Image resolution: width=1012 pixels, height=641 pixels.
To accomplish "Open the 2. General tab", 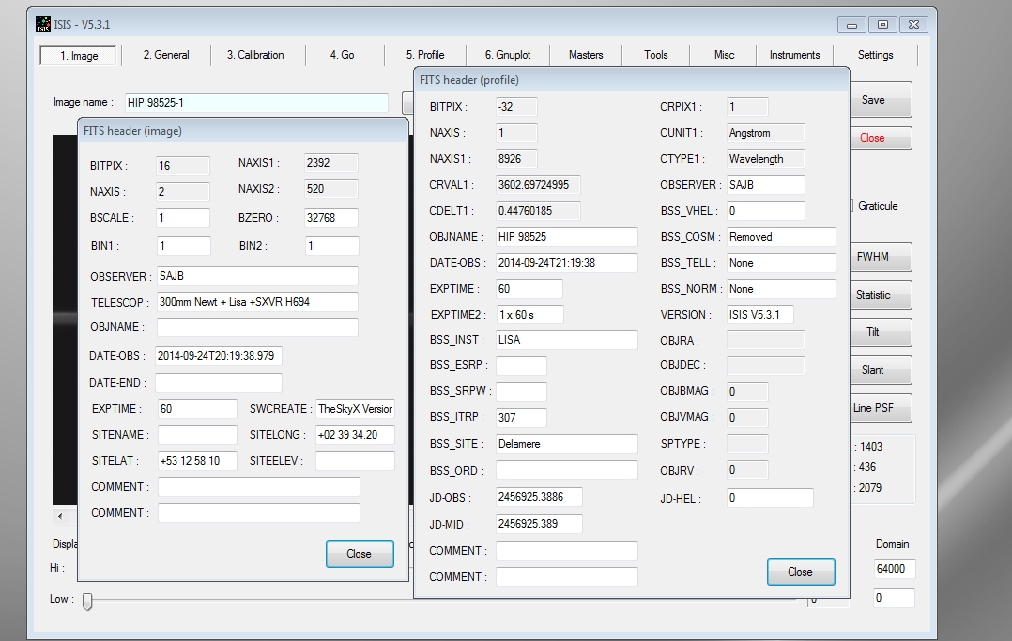I will (167, 55).
